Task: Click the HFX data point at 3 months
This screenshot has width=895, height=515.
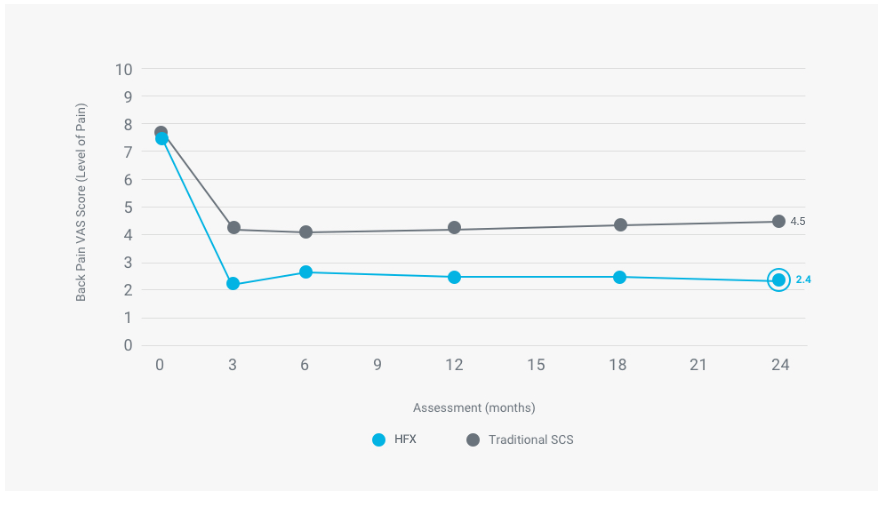Action: click(233, 284)
